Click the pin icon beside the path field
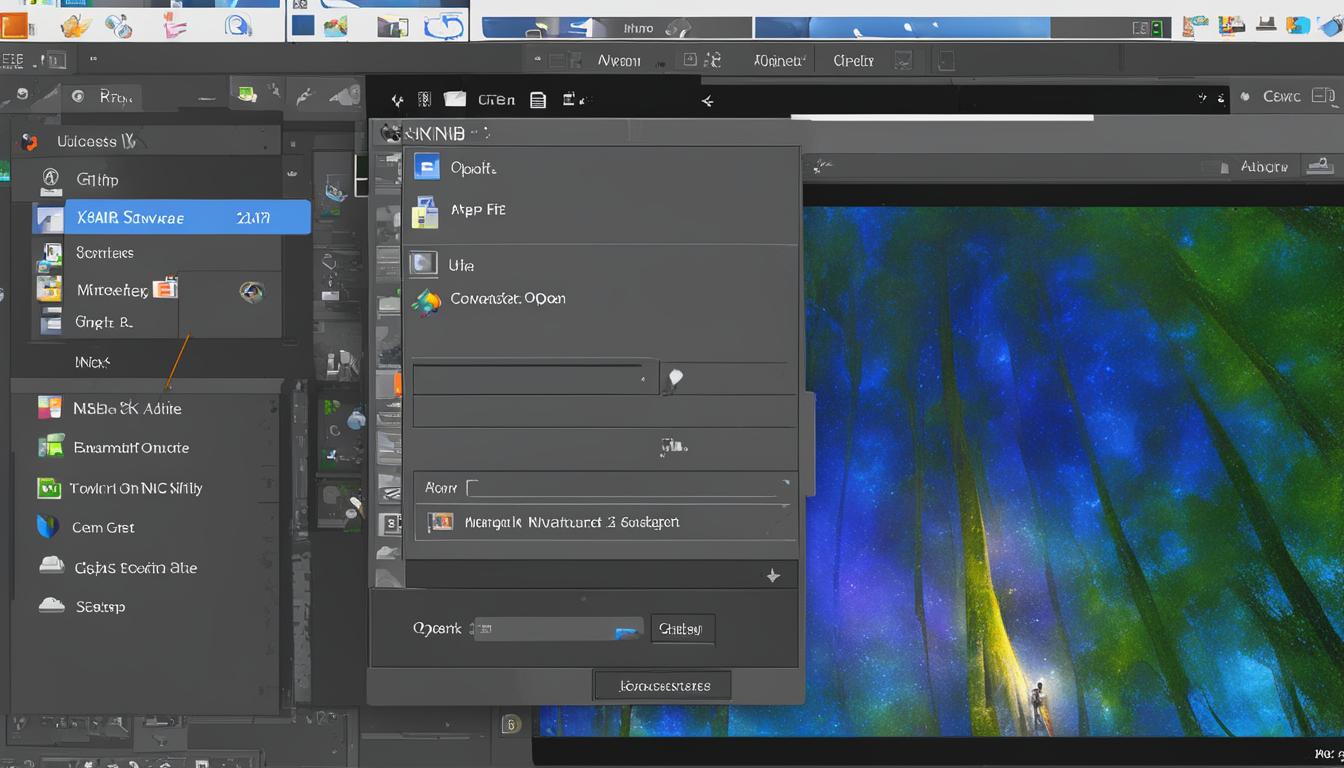Image resolution: width=1344 pixels, height=768 pixels. pyautogui.click(x=673, y=378)
